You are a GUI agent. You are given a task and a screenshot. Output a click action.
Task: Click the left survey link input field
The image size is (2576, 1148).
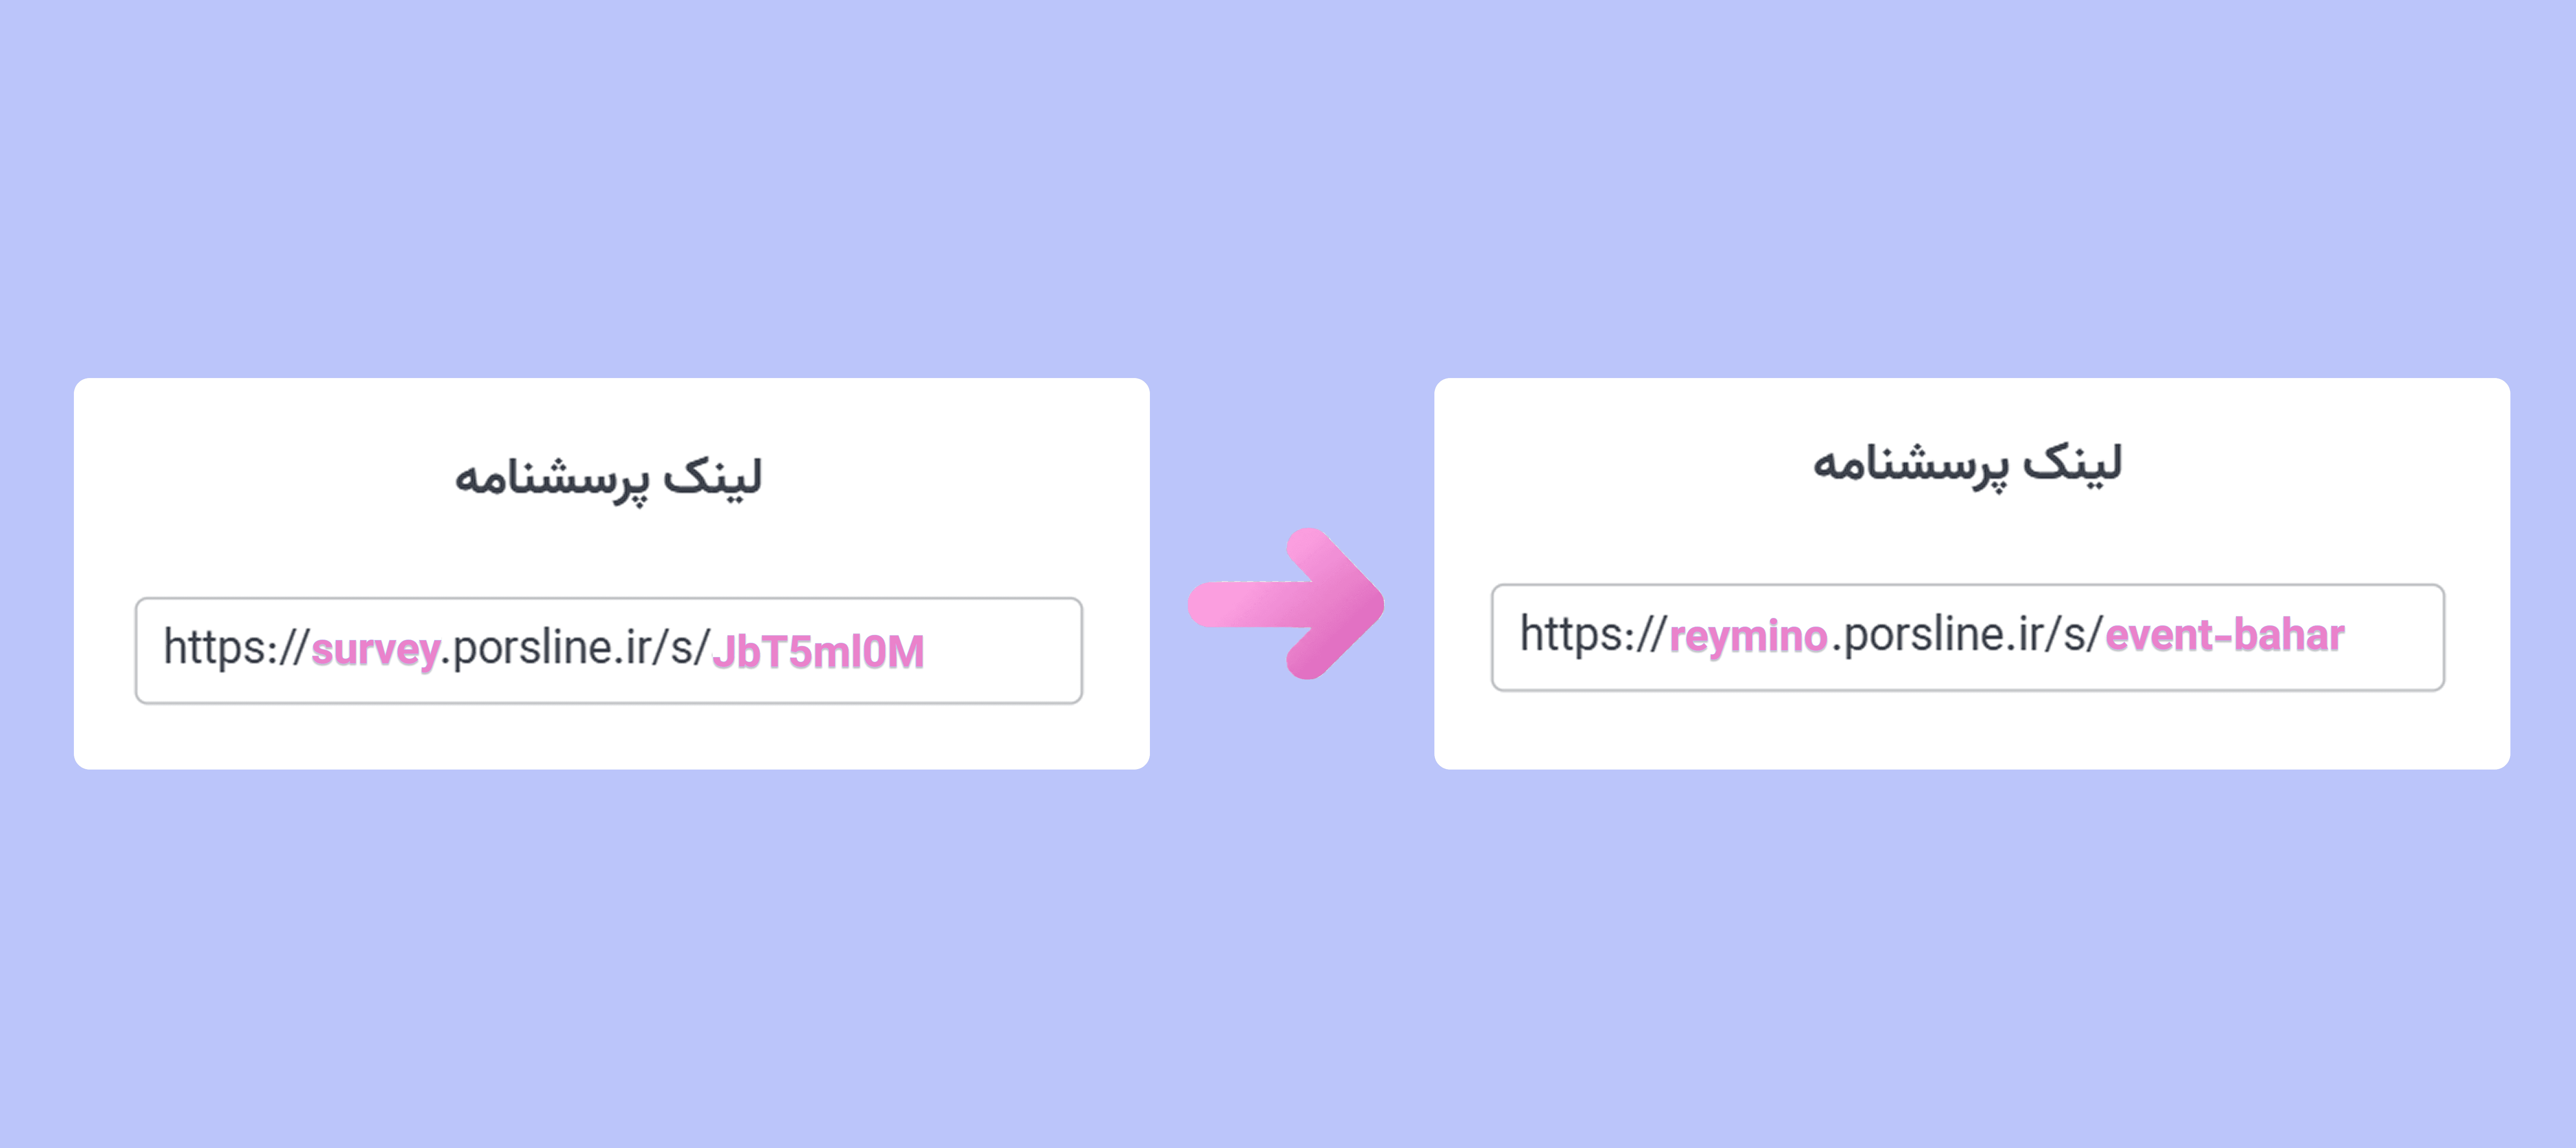(x=608, y=651)
